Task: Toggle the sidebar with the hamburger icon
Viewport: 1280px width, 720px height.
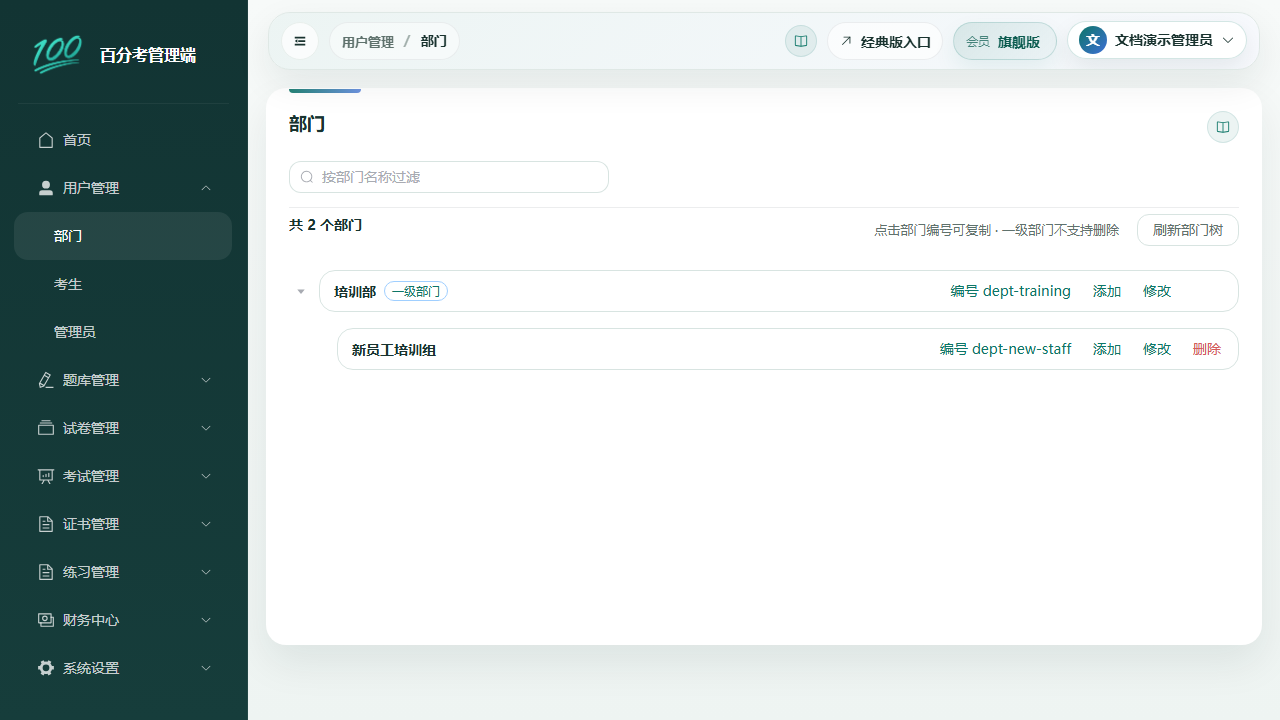Action: pyautogui.click(x=300, y=41)
